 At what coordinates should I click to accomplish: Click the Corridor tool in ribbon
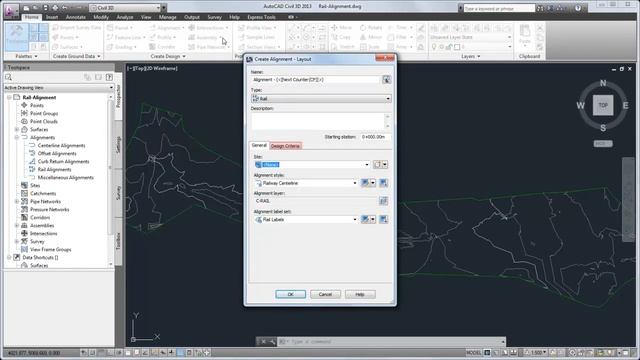coord(162,47)
